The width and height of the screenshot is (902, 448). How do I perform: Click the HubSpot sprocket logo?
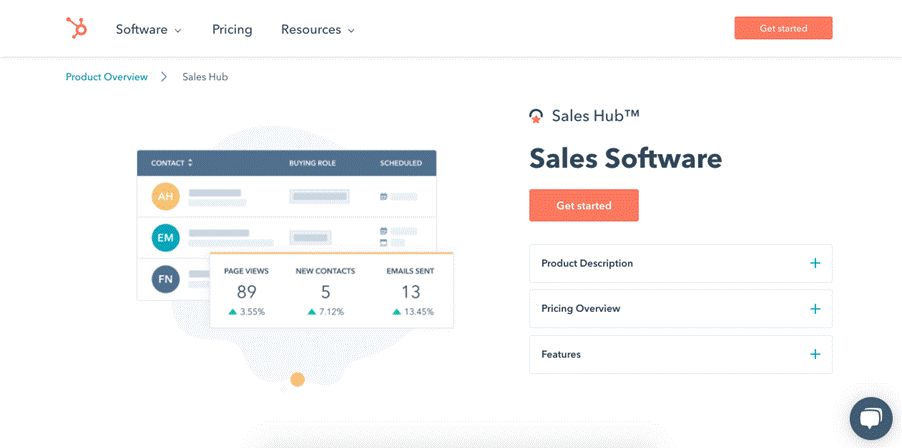76,28
